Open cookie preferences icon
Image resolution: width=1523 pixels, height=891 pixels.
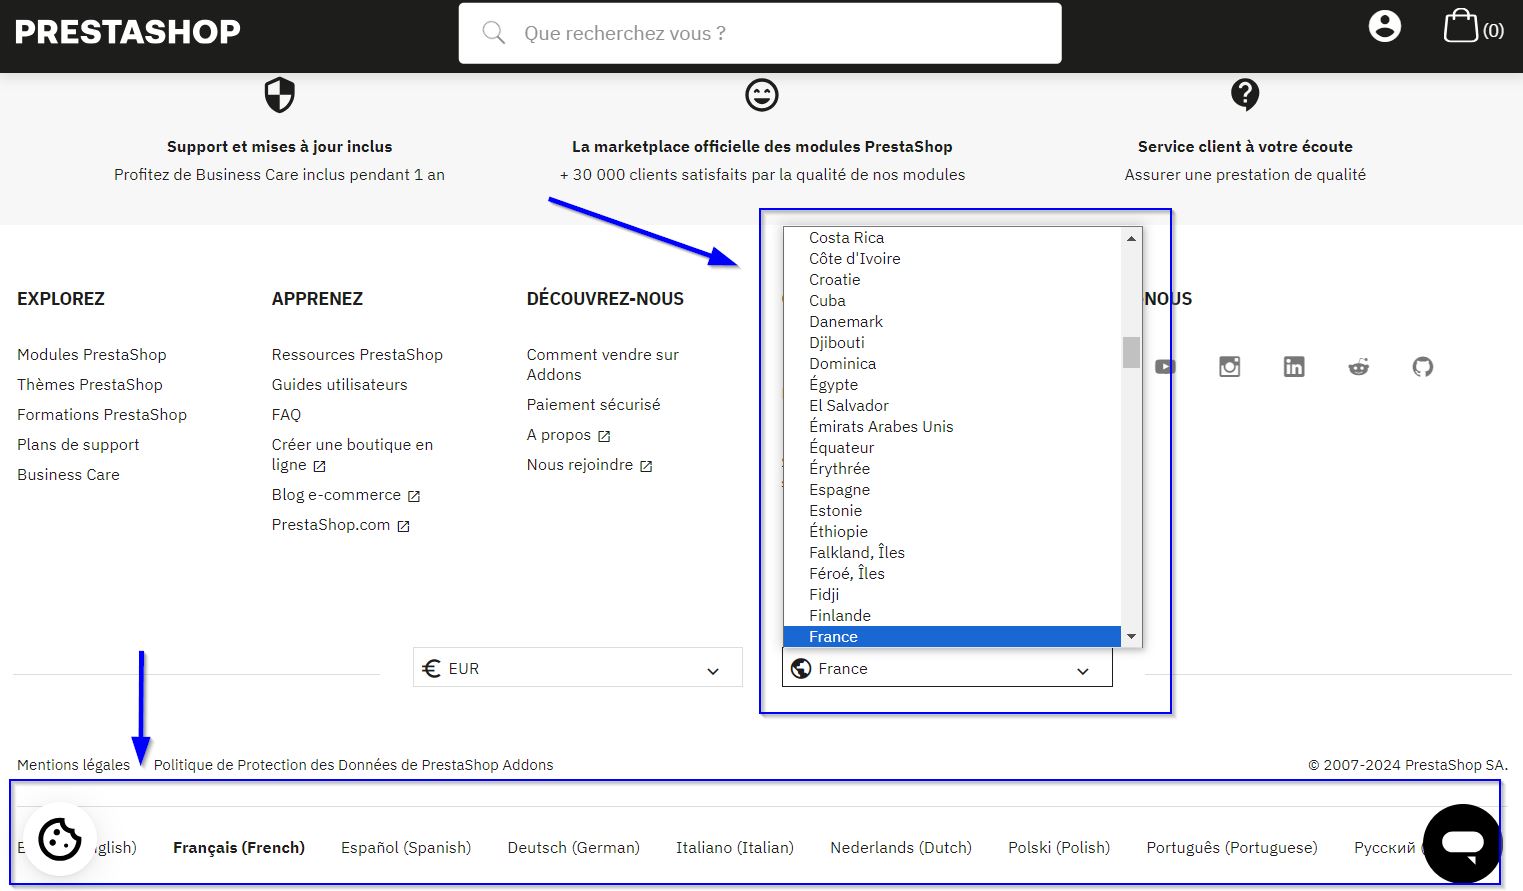[60, 840]
